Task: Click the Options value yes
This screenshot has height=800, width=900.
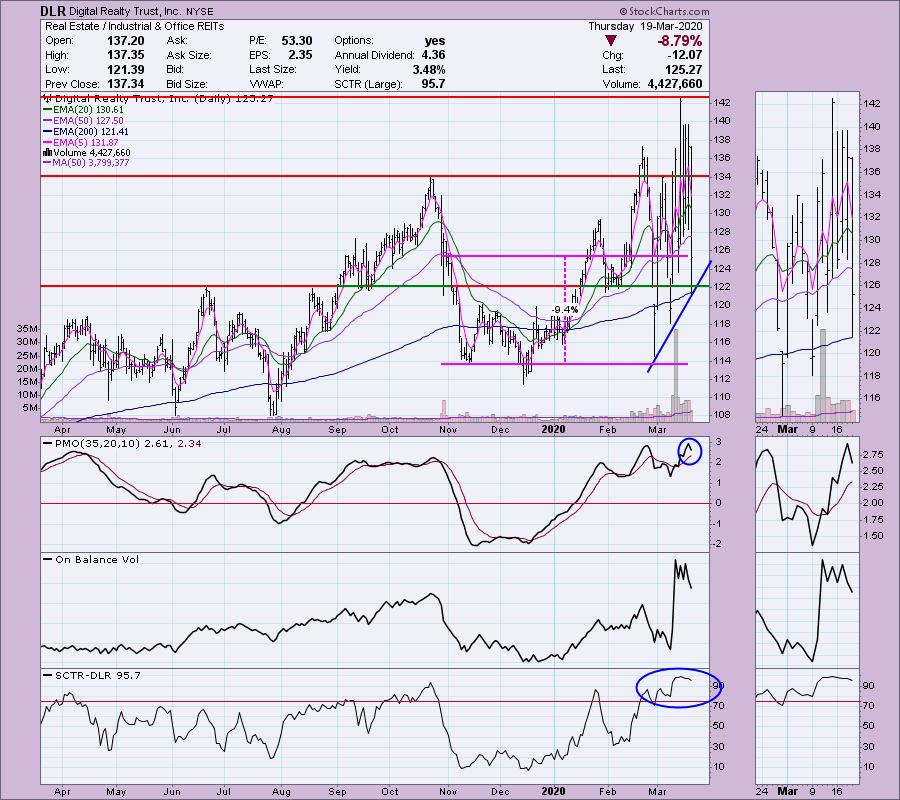Action: point(435,41)
